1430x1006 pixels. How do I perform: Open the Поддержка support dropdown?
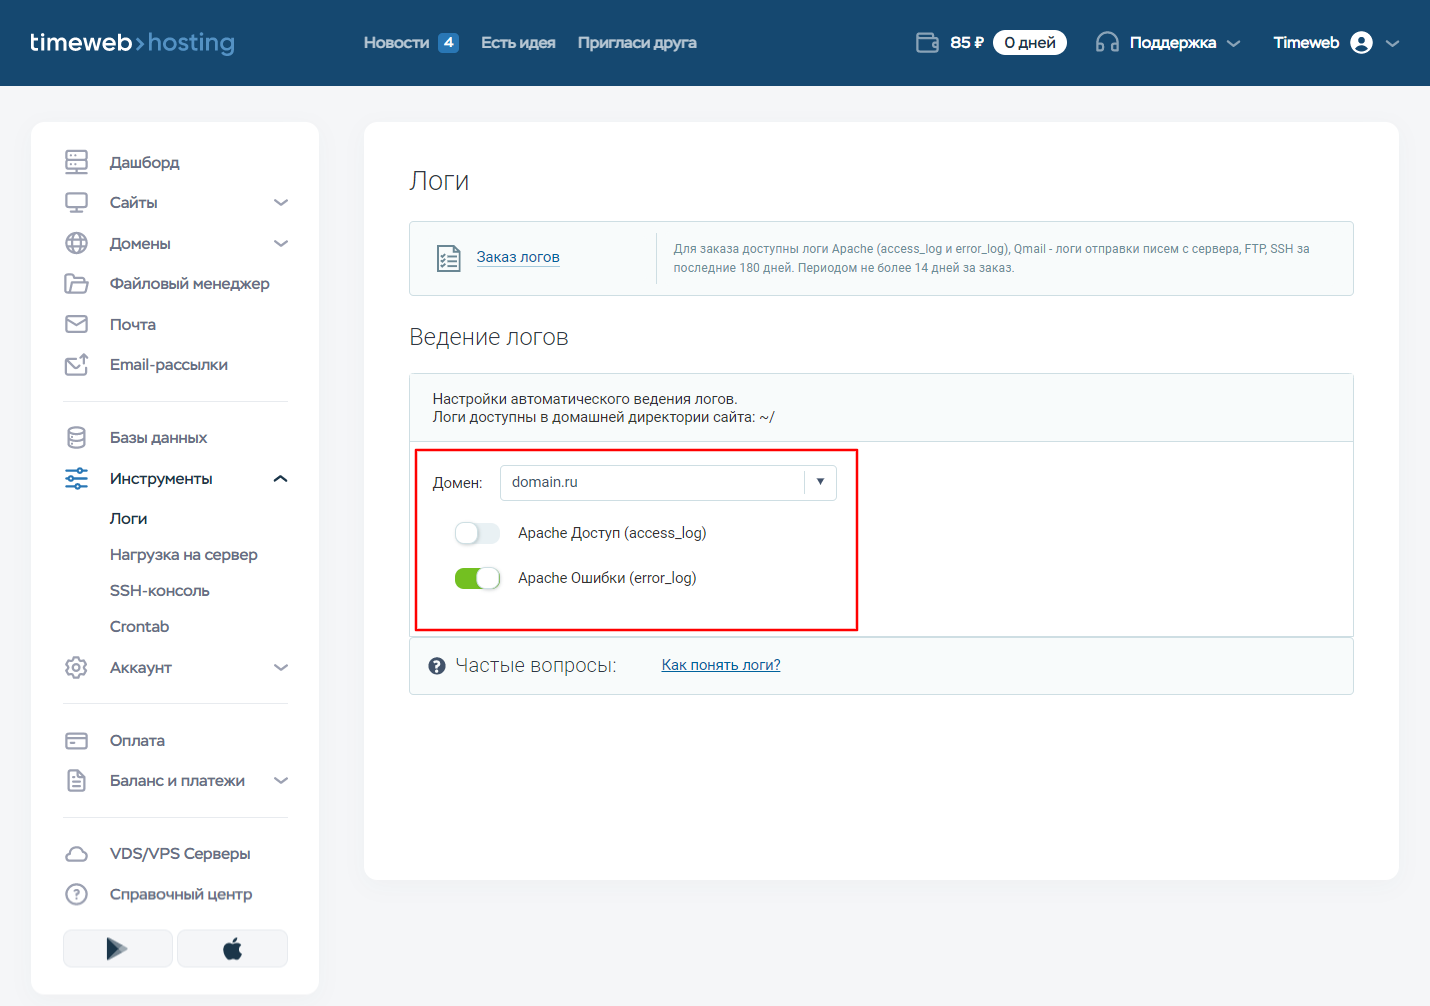click(x=1171, y=43)
